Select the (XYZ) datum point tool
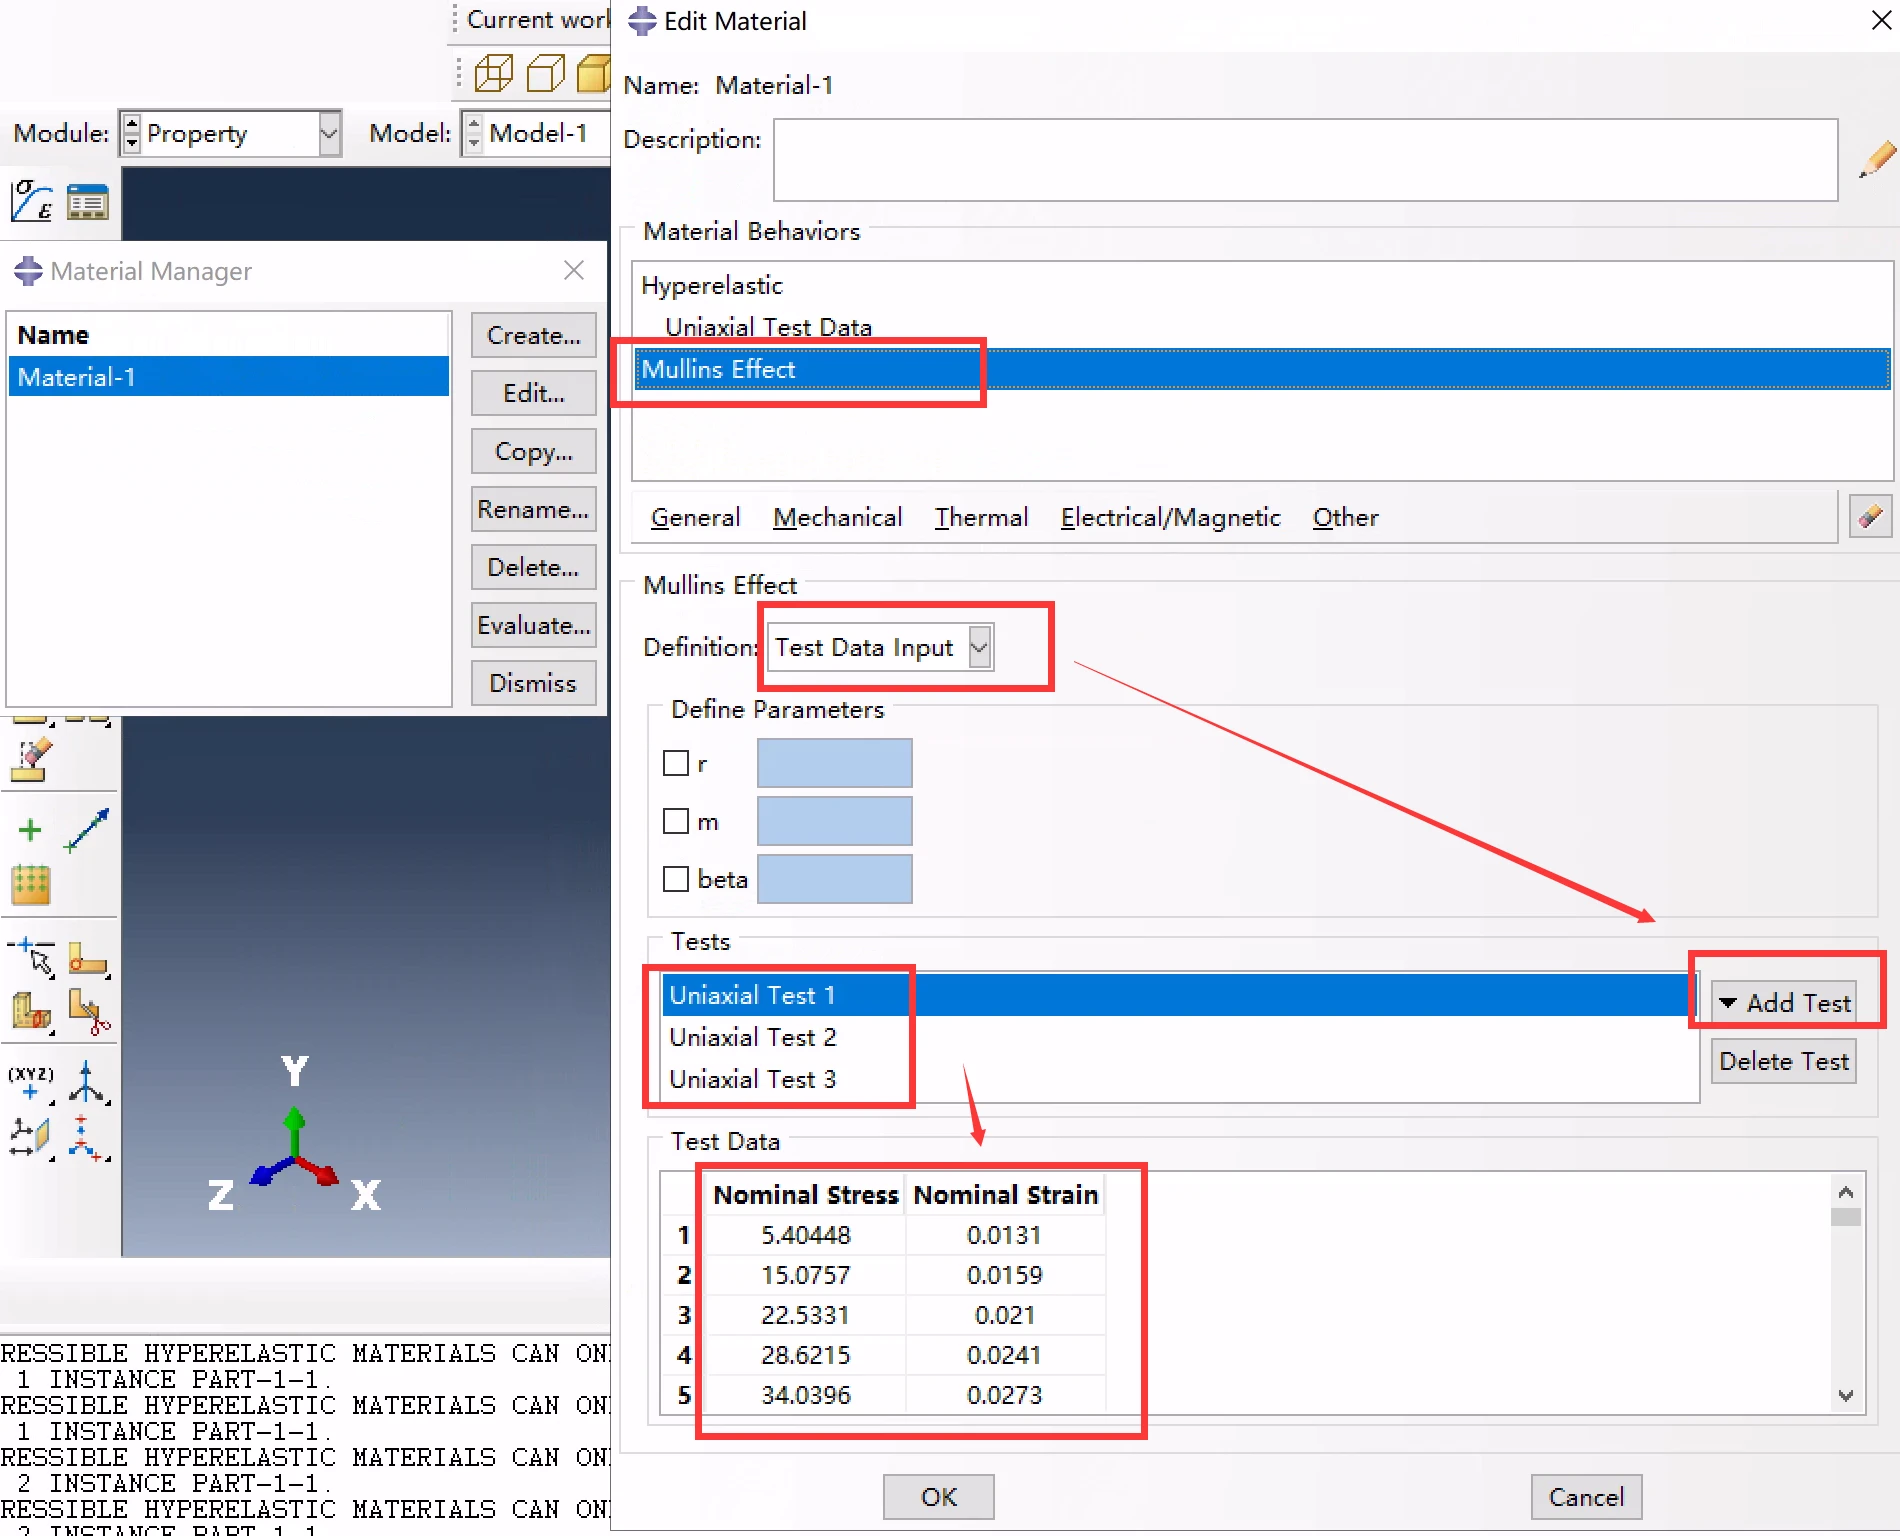The image size is (1900, 1536). tap(31, 1082)
